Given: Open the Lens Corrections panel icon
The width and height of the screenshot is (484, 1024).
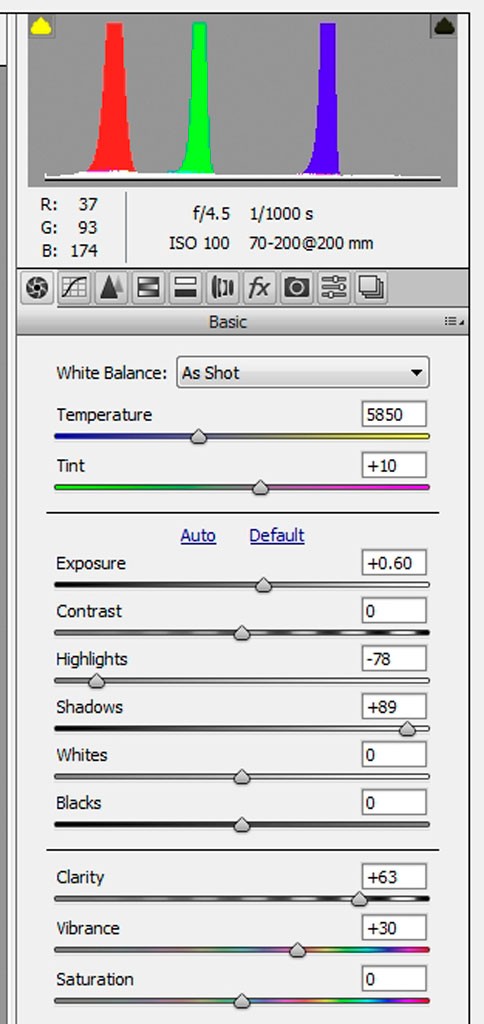Looking at the screenshot, I should coord(222,288).
